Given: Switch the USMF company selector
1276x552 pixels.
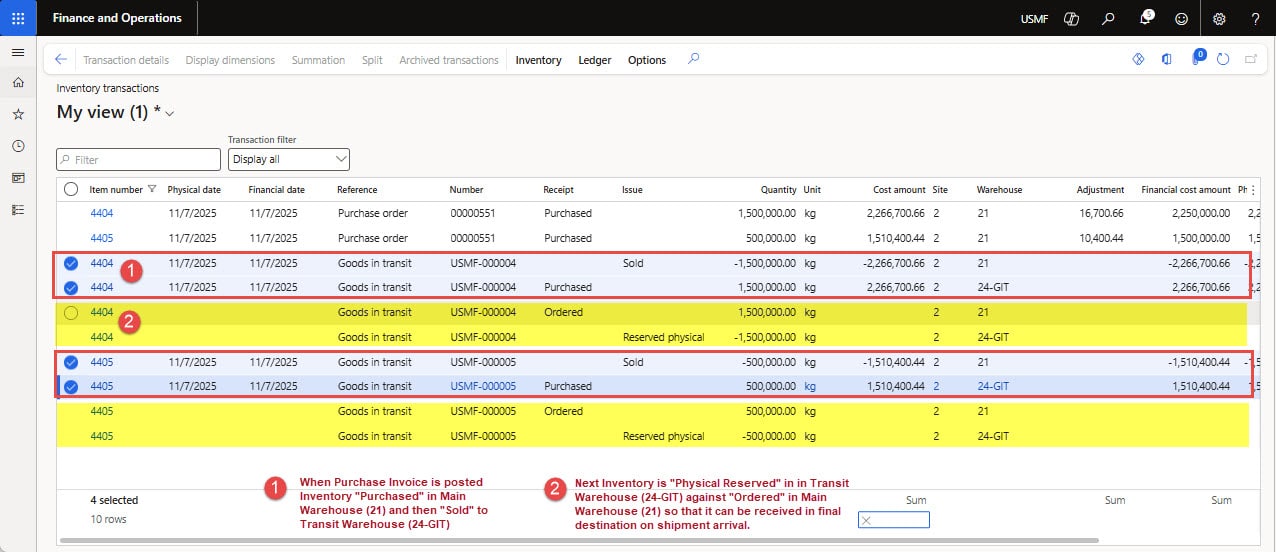Looking at the screenshot, I should pos(1034,19).
